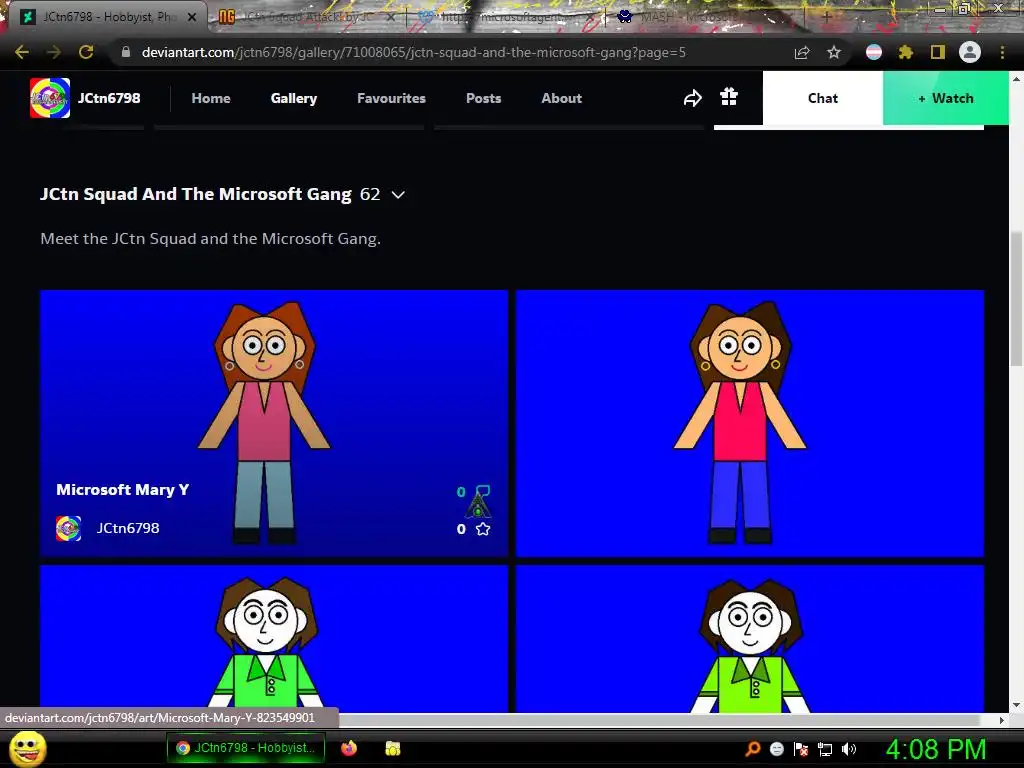The height and width of the screenshot is (768, 1024).
Task: Click the scrollbar down arrow
Action: pos(1016,705)
